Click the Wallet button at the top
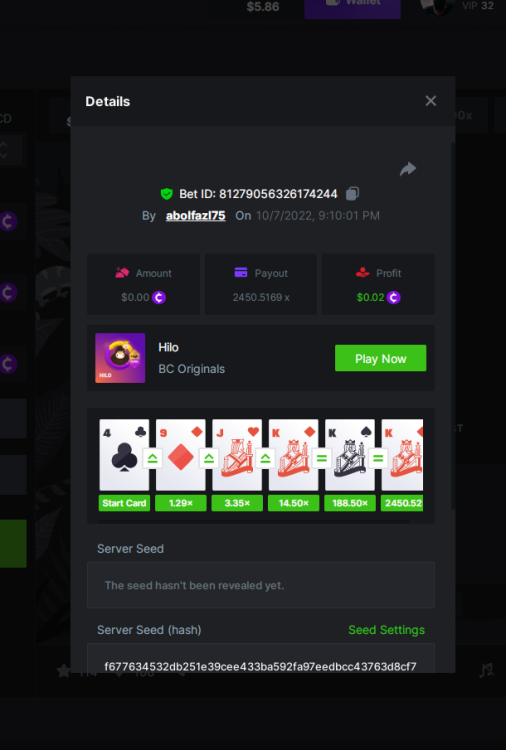The width and height of the screenshot is (506, 750). (352, 6)
